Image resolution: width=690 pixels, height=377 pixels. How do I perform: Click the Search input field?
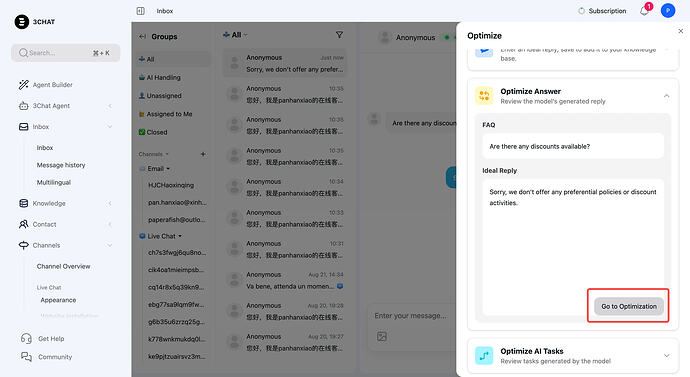tap(66, 53)
